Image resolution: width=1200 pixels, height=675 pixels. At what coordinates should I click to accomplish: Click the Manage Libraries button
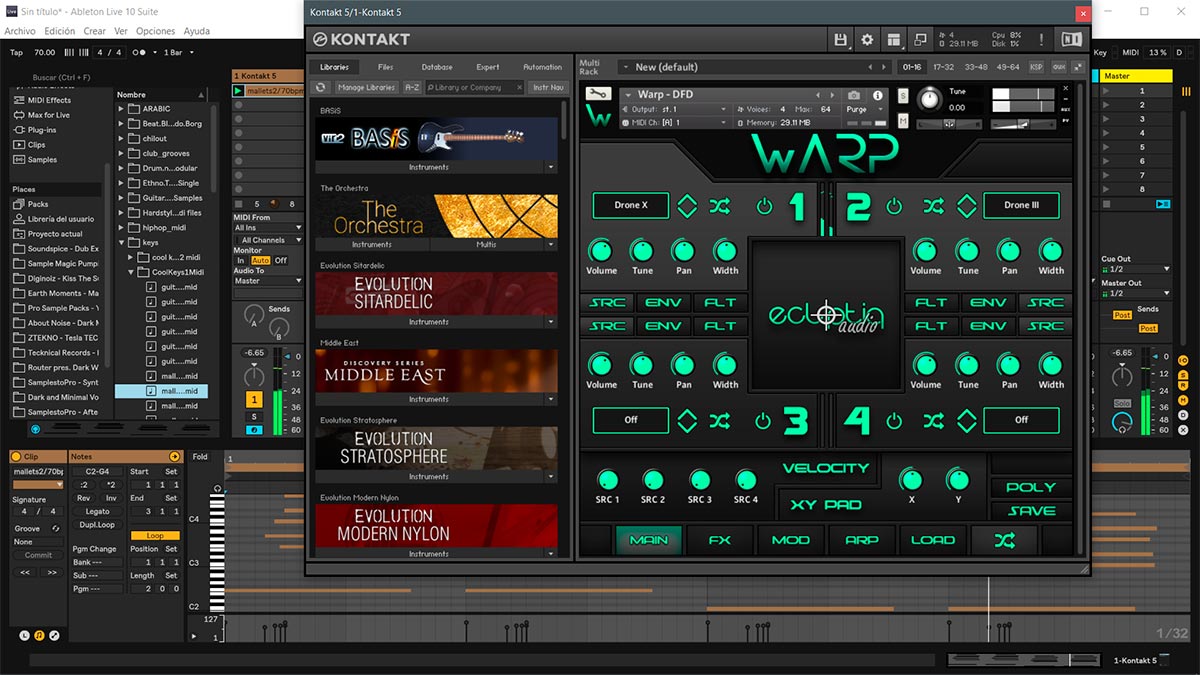tap(367, 87)
